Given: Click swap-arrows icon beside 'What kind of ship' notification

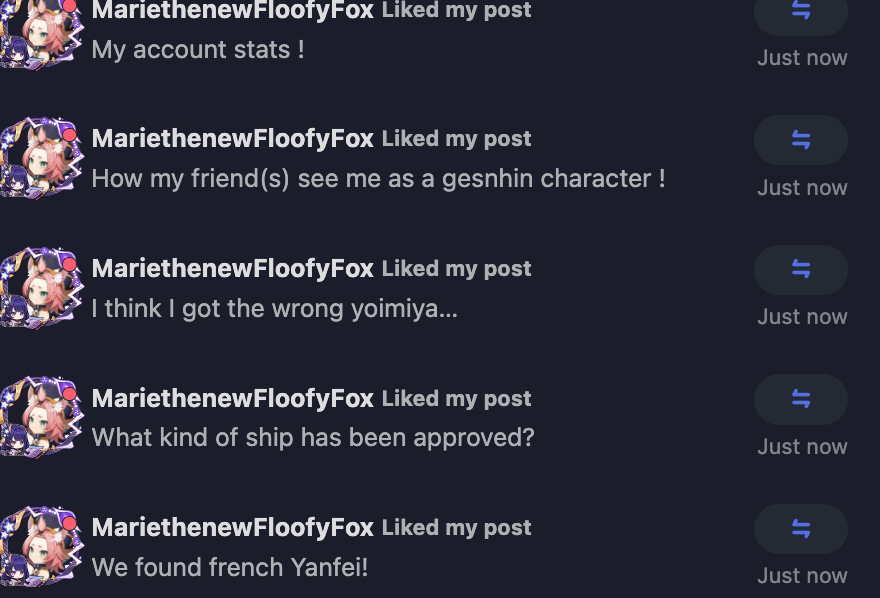Looking at the screenshot, I should click(800, 399).
